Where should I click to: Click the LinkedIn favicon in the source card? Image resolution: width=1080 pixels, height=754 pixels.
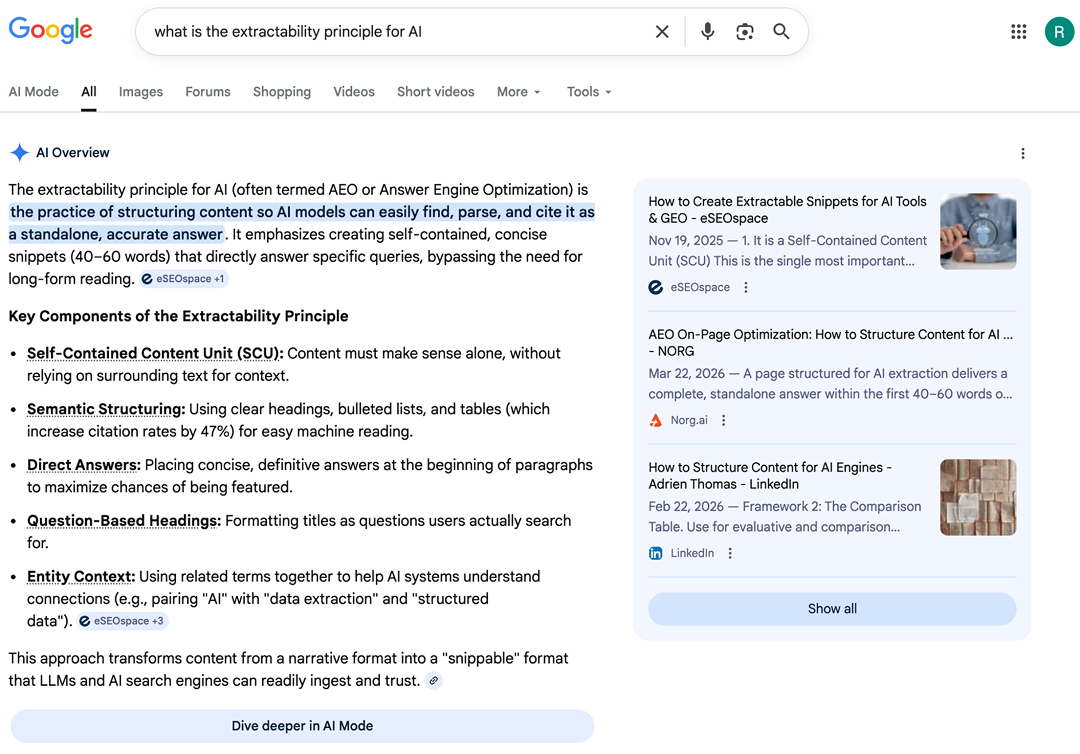coord(656,553)
